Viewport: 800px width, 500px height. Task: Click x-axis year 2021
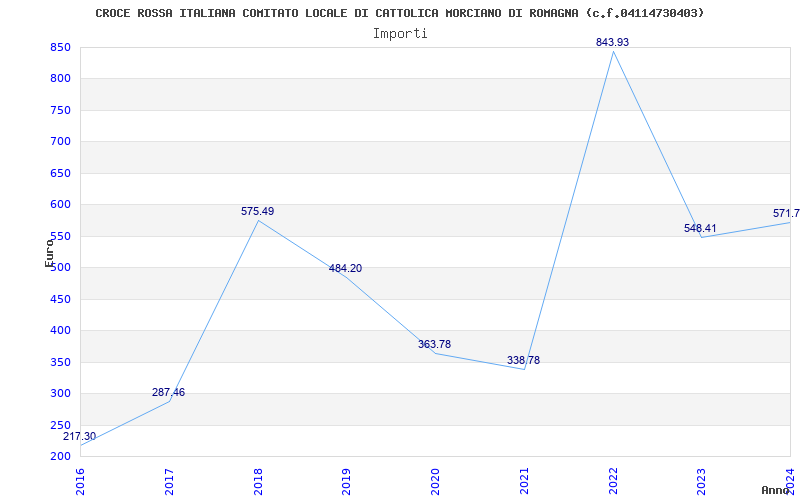(x=524, y=481)
